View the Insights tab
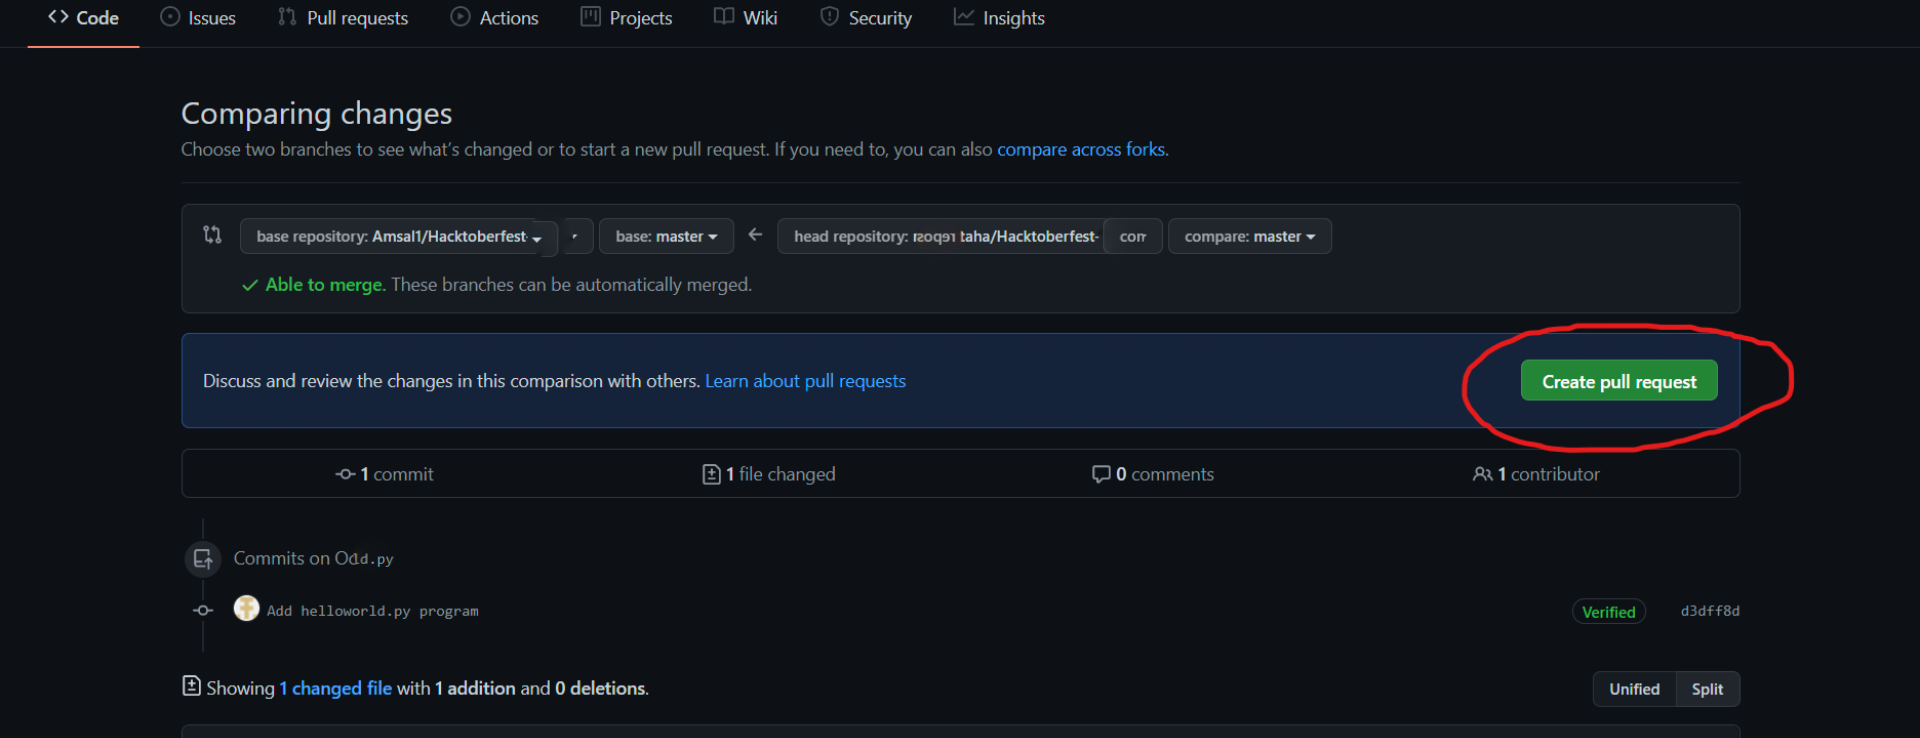The height and width of the screenshot is (738, 1920). [999, 18]
